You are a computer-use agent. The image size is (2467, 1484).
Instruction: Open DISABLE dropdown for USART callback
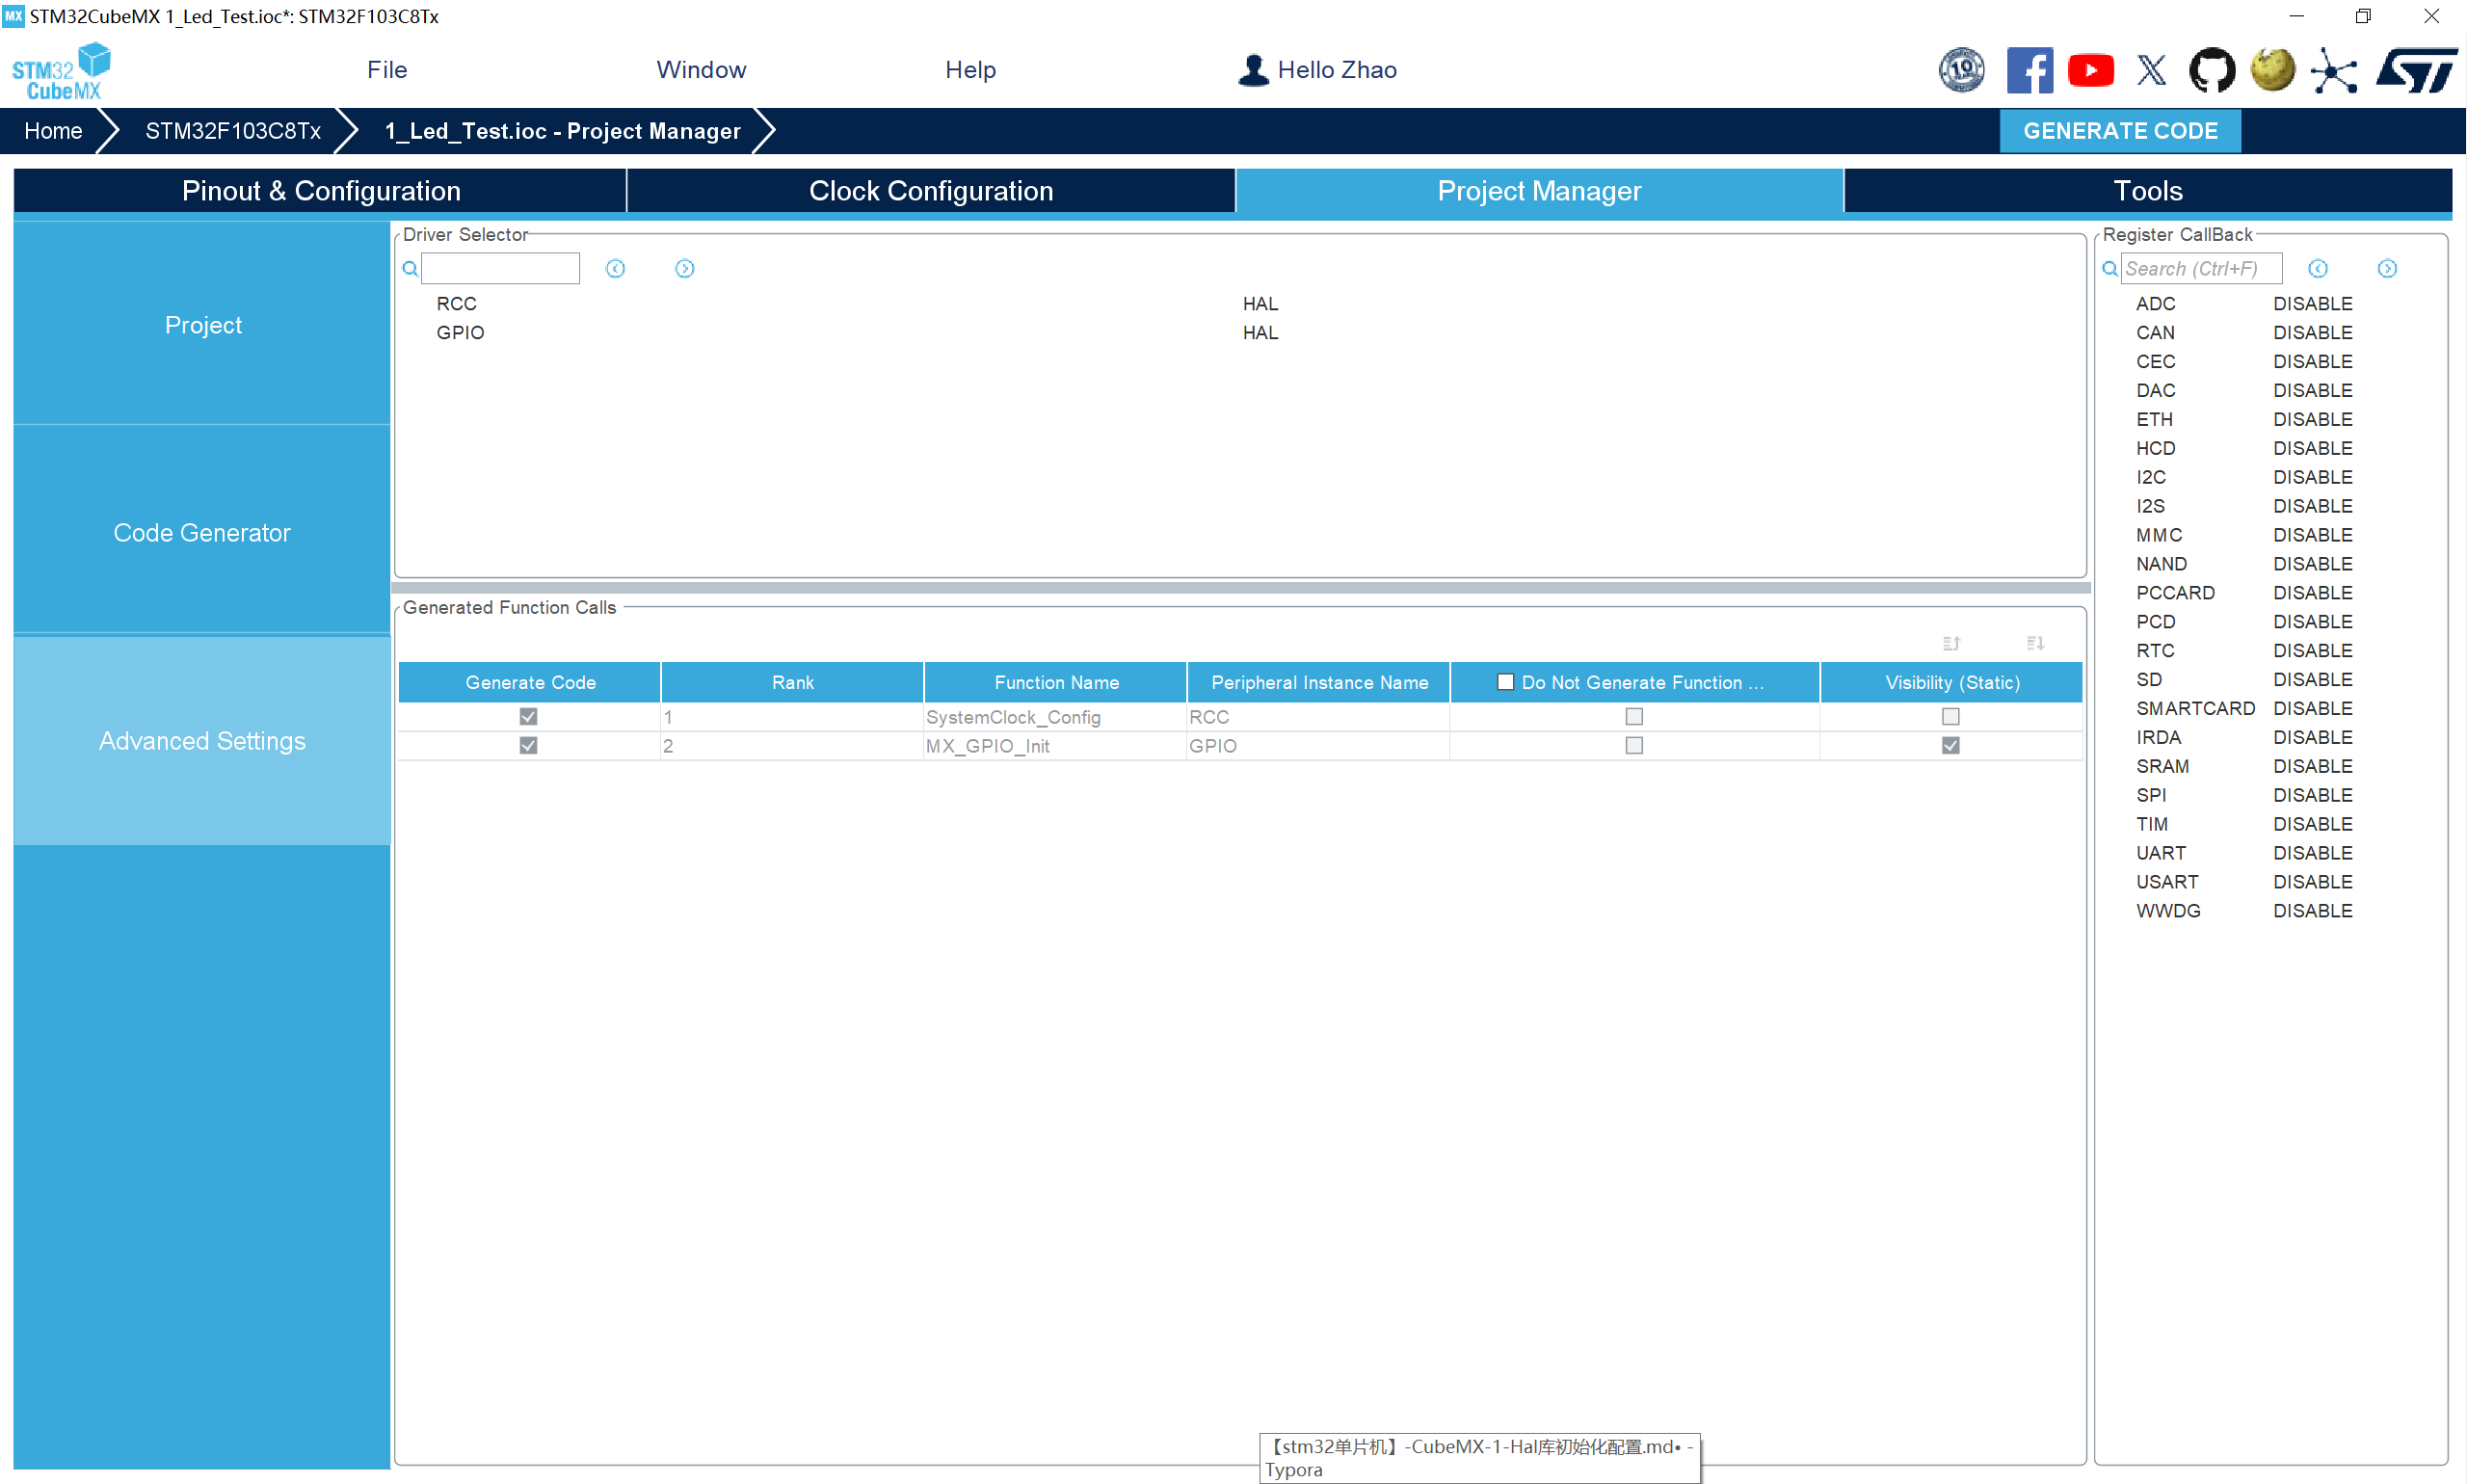tap(2312, 881)
